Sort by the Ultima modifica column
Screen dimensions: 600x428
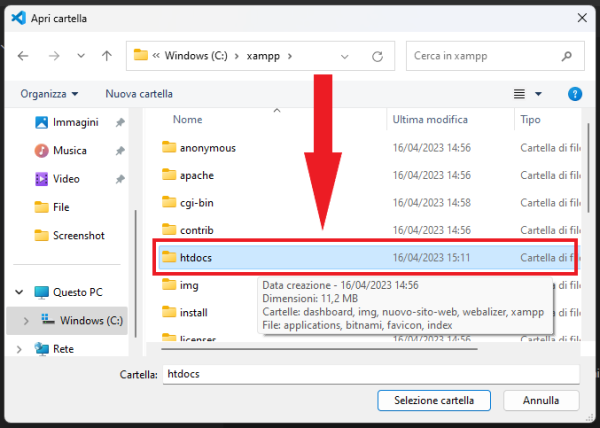coord(430,120)
